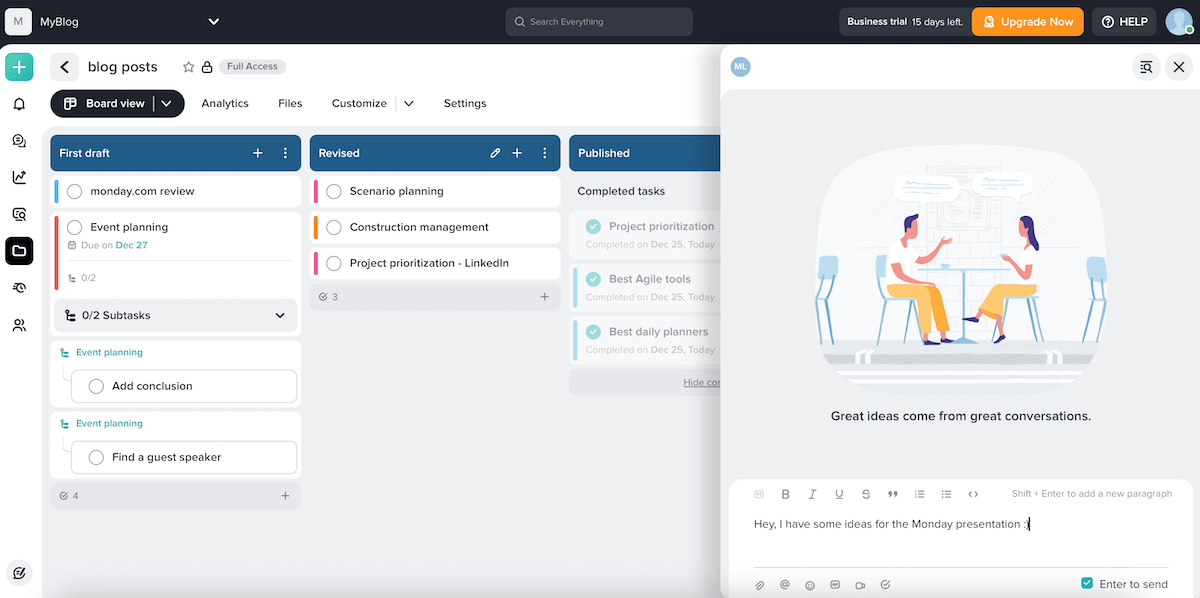Switch to the Analytics tab
The height and width of the screenshot is (598, 1200).
tap(224, 103)
